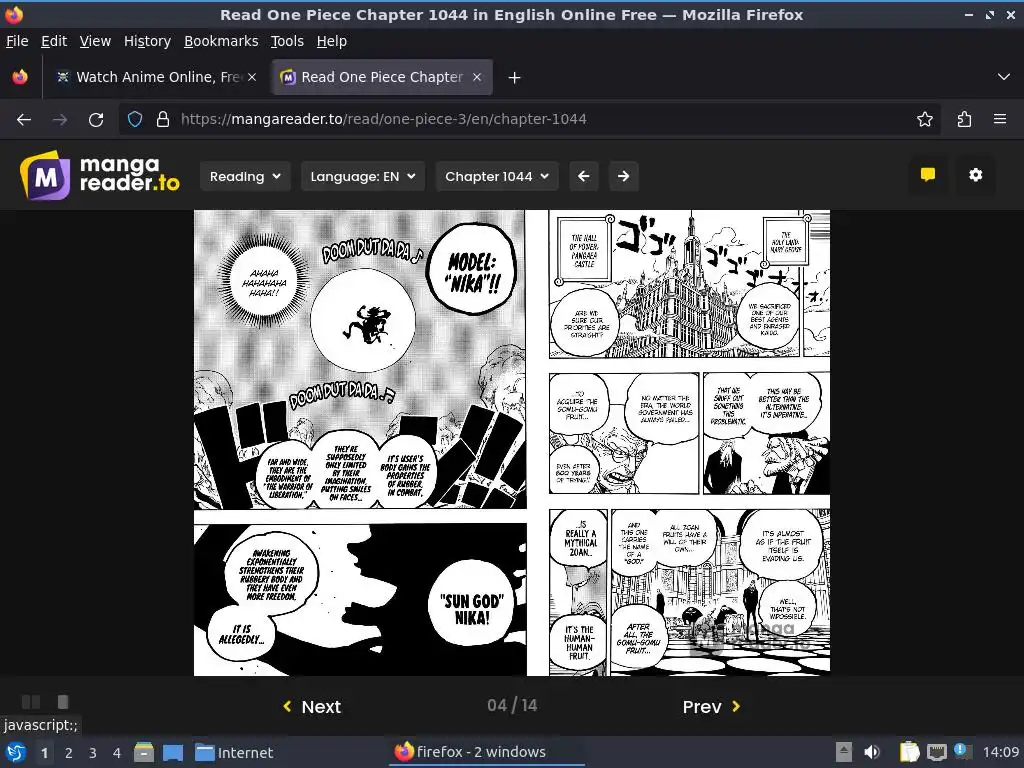Open tracking protection shield icon
This screenshot has height=768, width=1024.
pos(135,119)
